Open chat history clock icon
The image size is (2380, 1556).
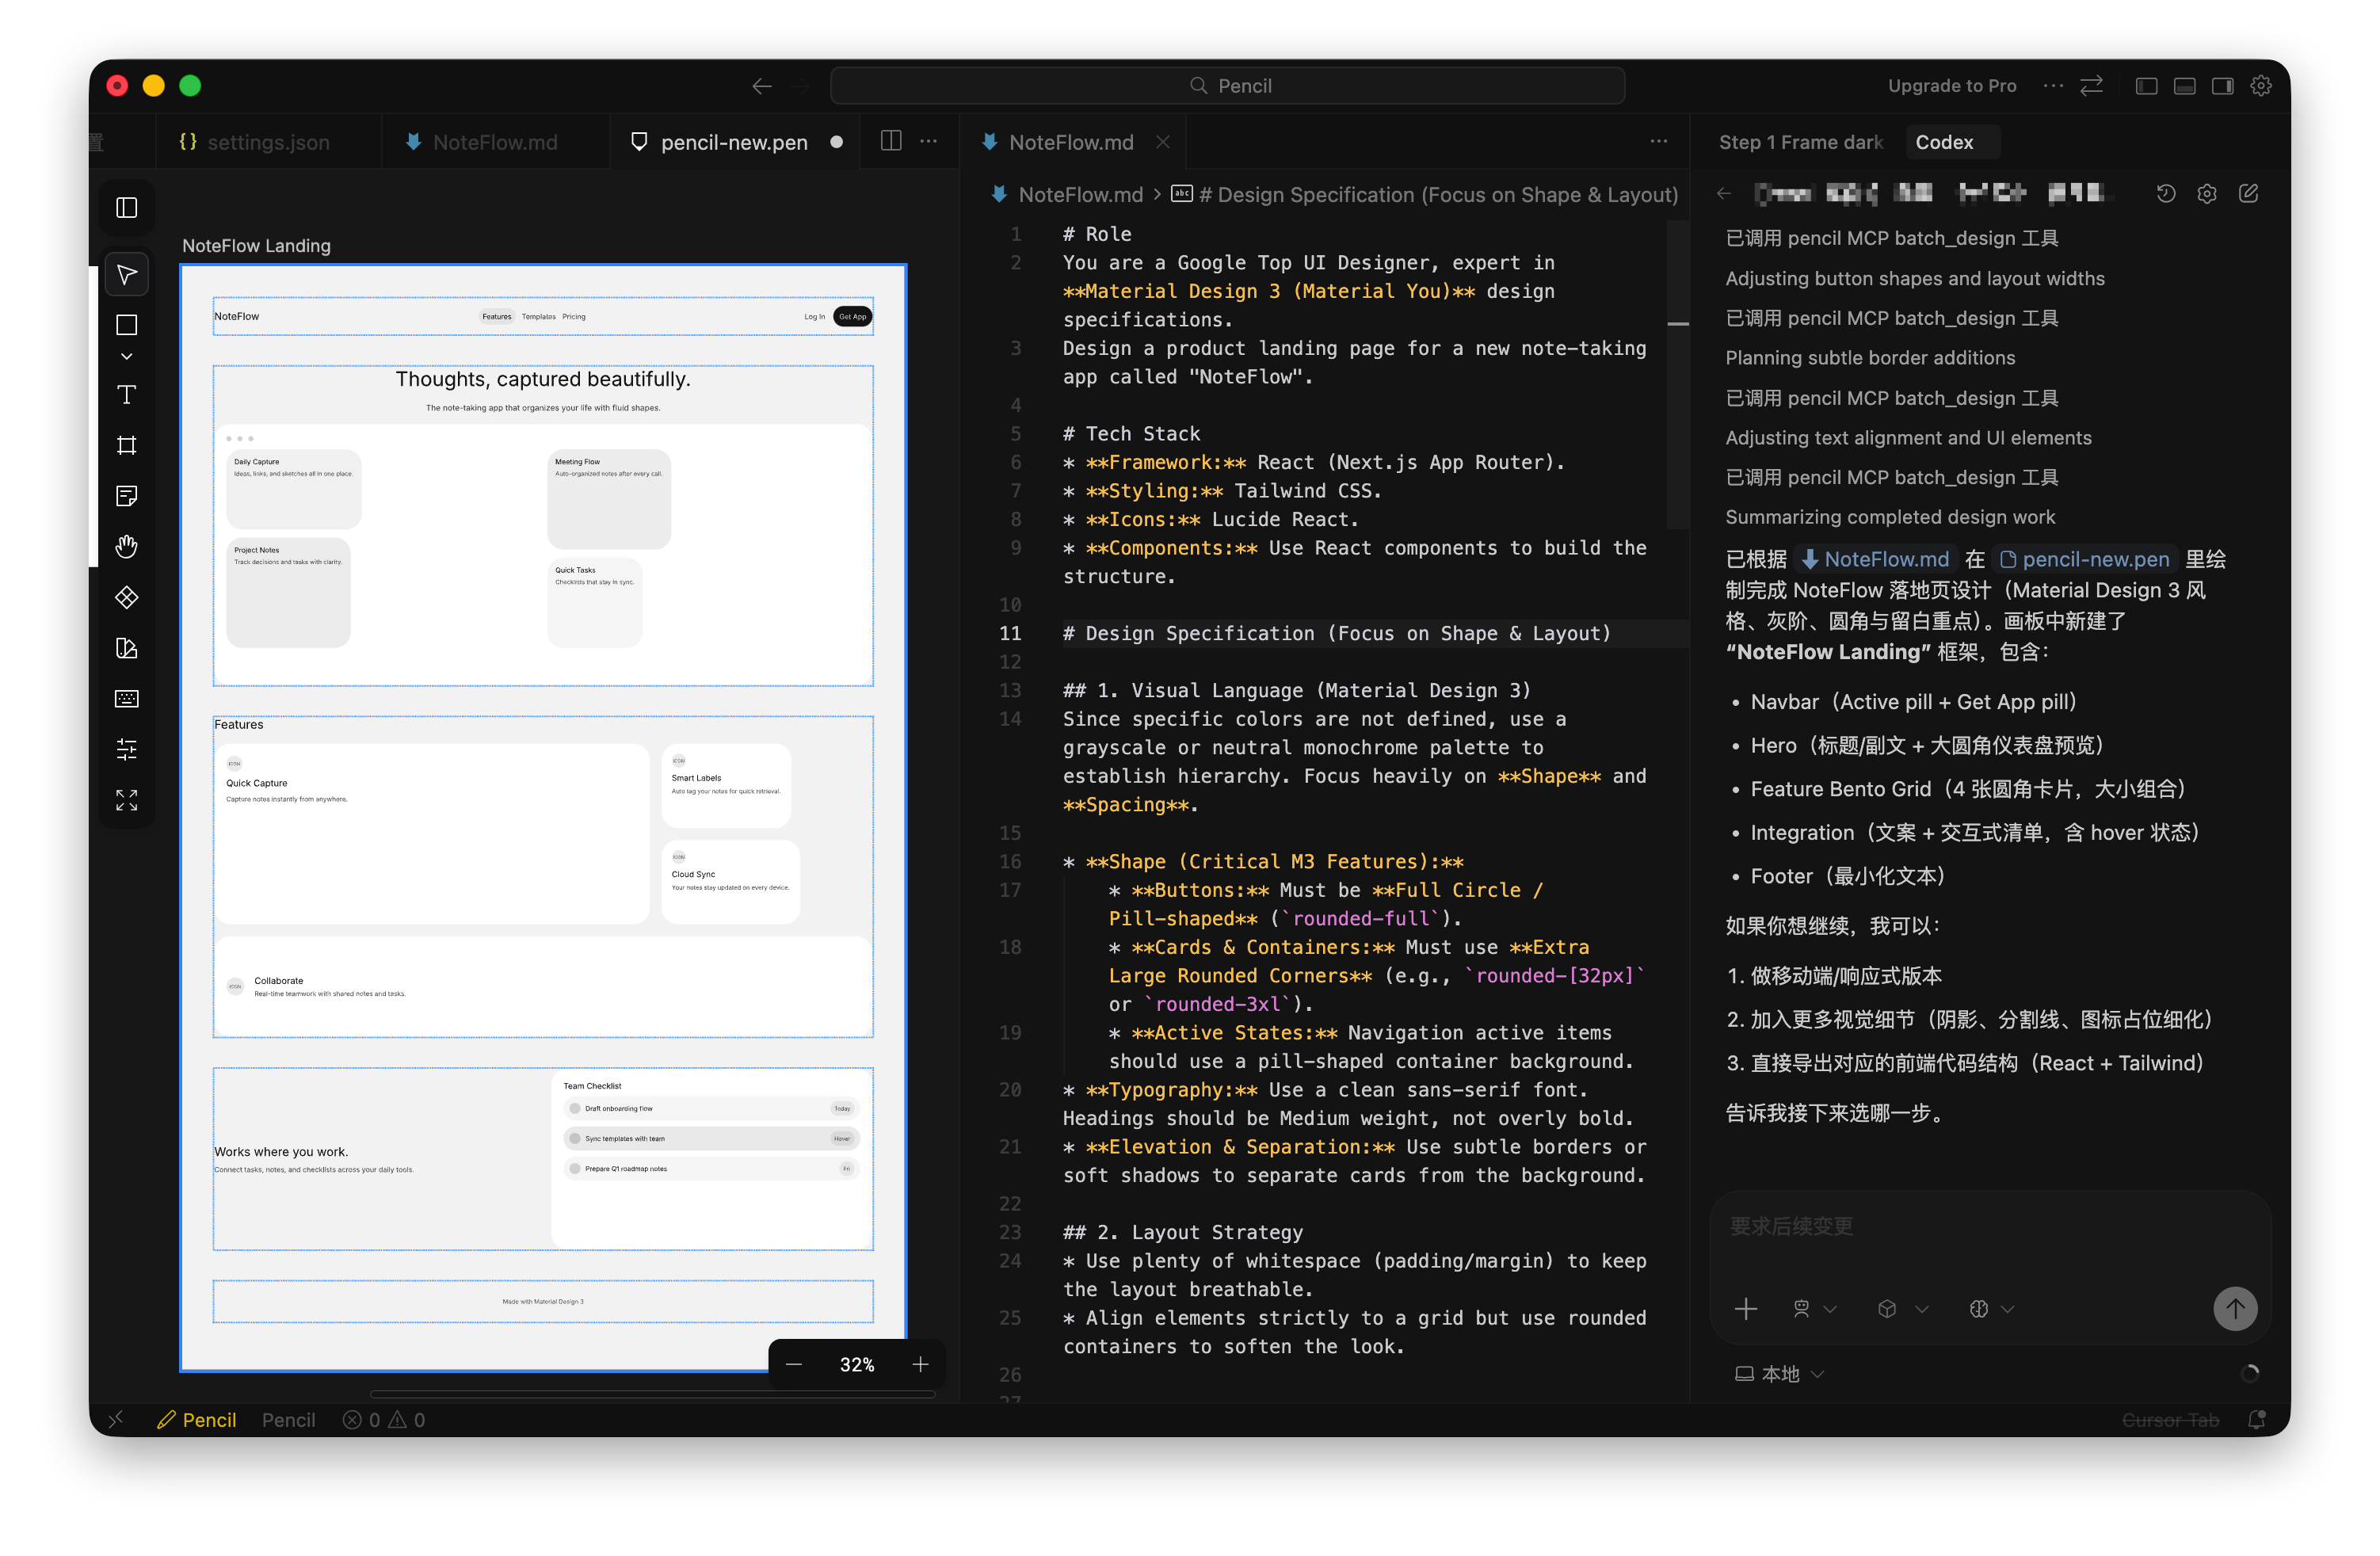2165,194
